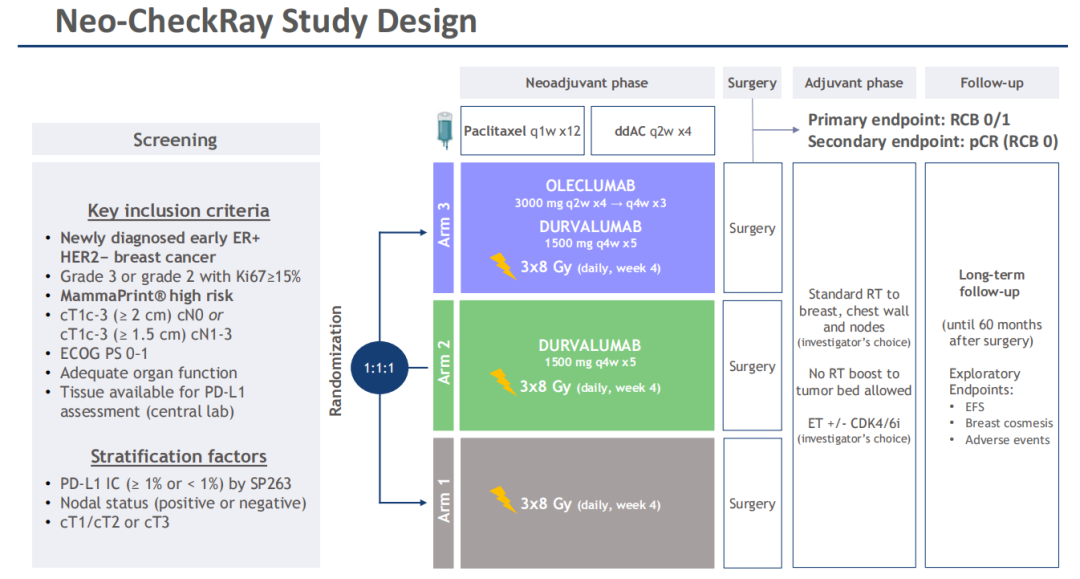Click the Paclitaxel q1w x12 box
The height and width of the screenshot is (579, 1080).
click(520, 131)
